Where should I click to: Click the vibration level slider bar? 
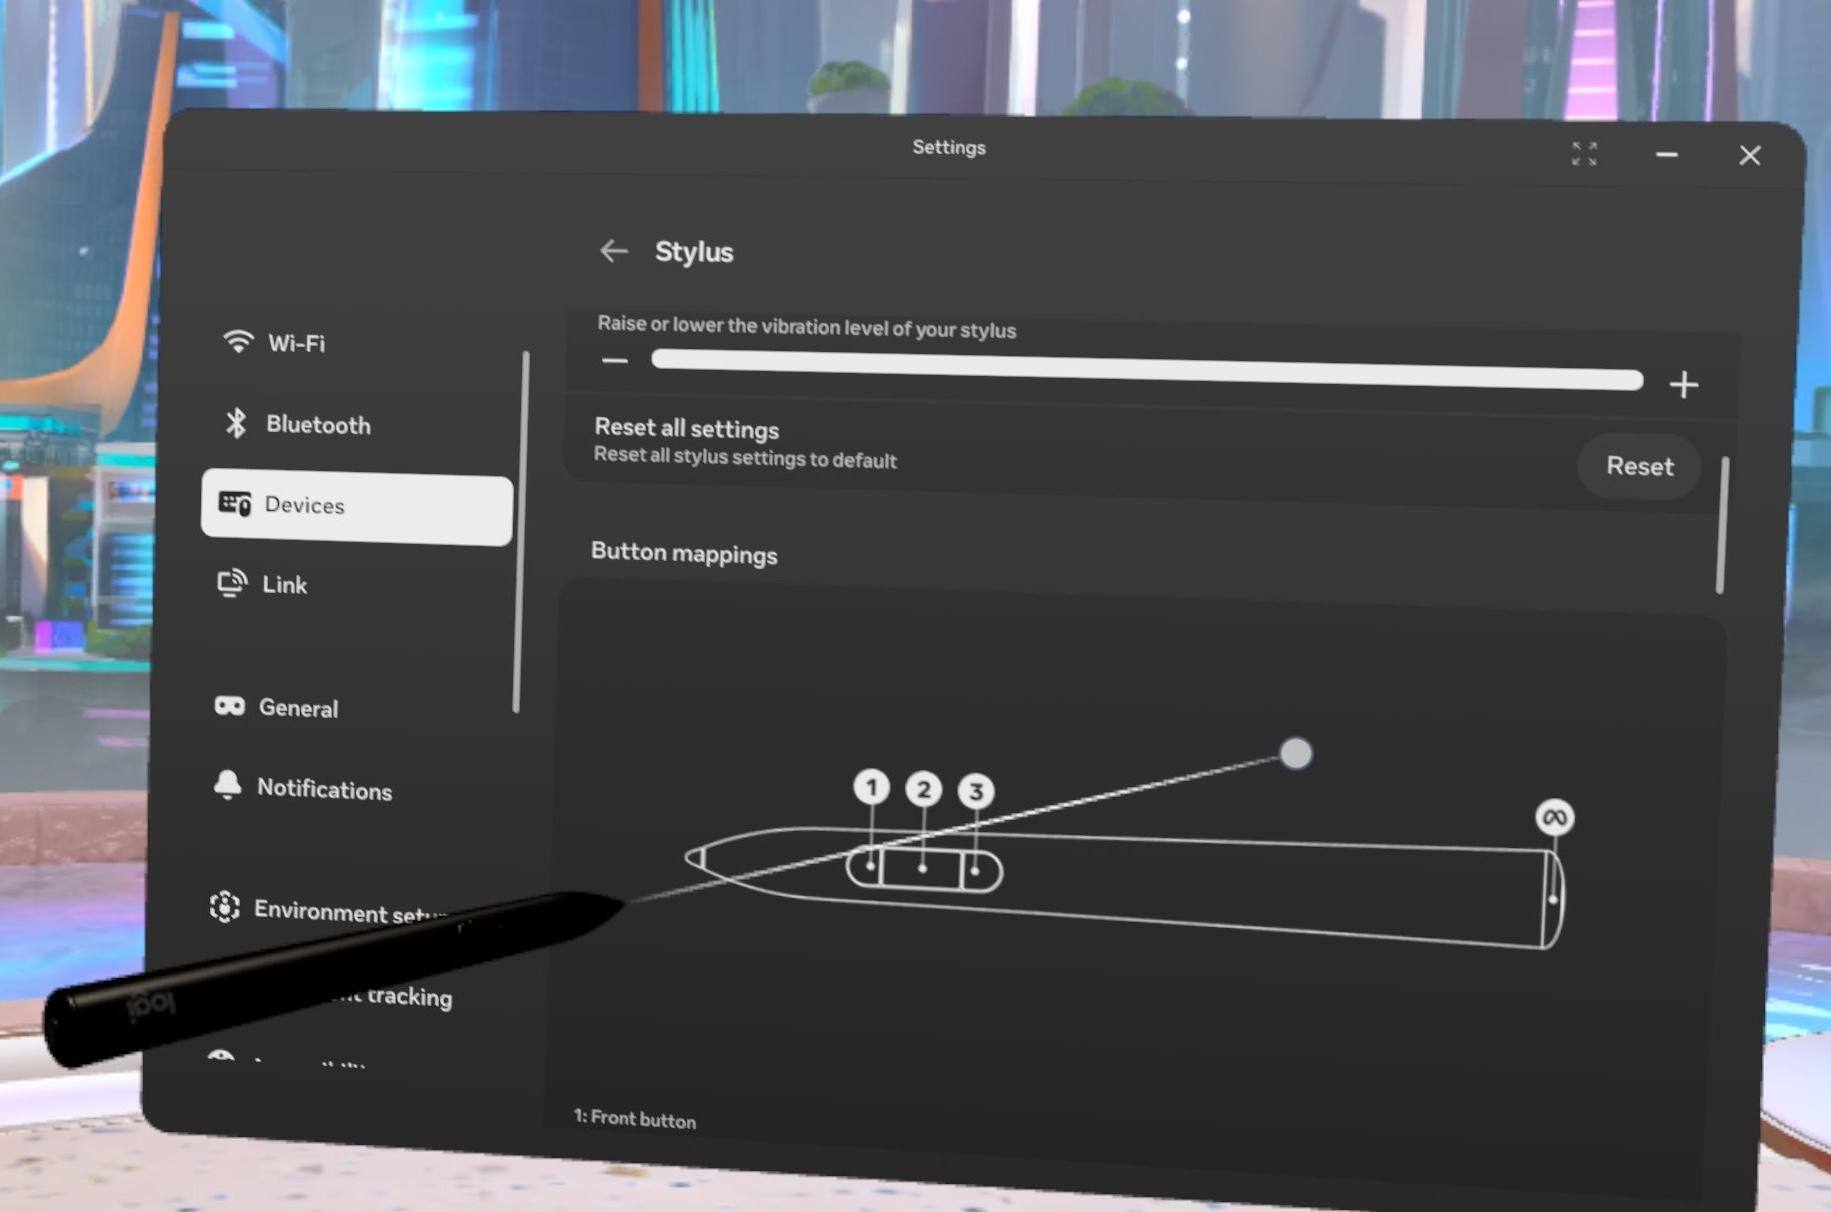coord(1146,369)
